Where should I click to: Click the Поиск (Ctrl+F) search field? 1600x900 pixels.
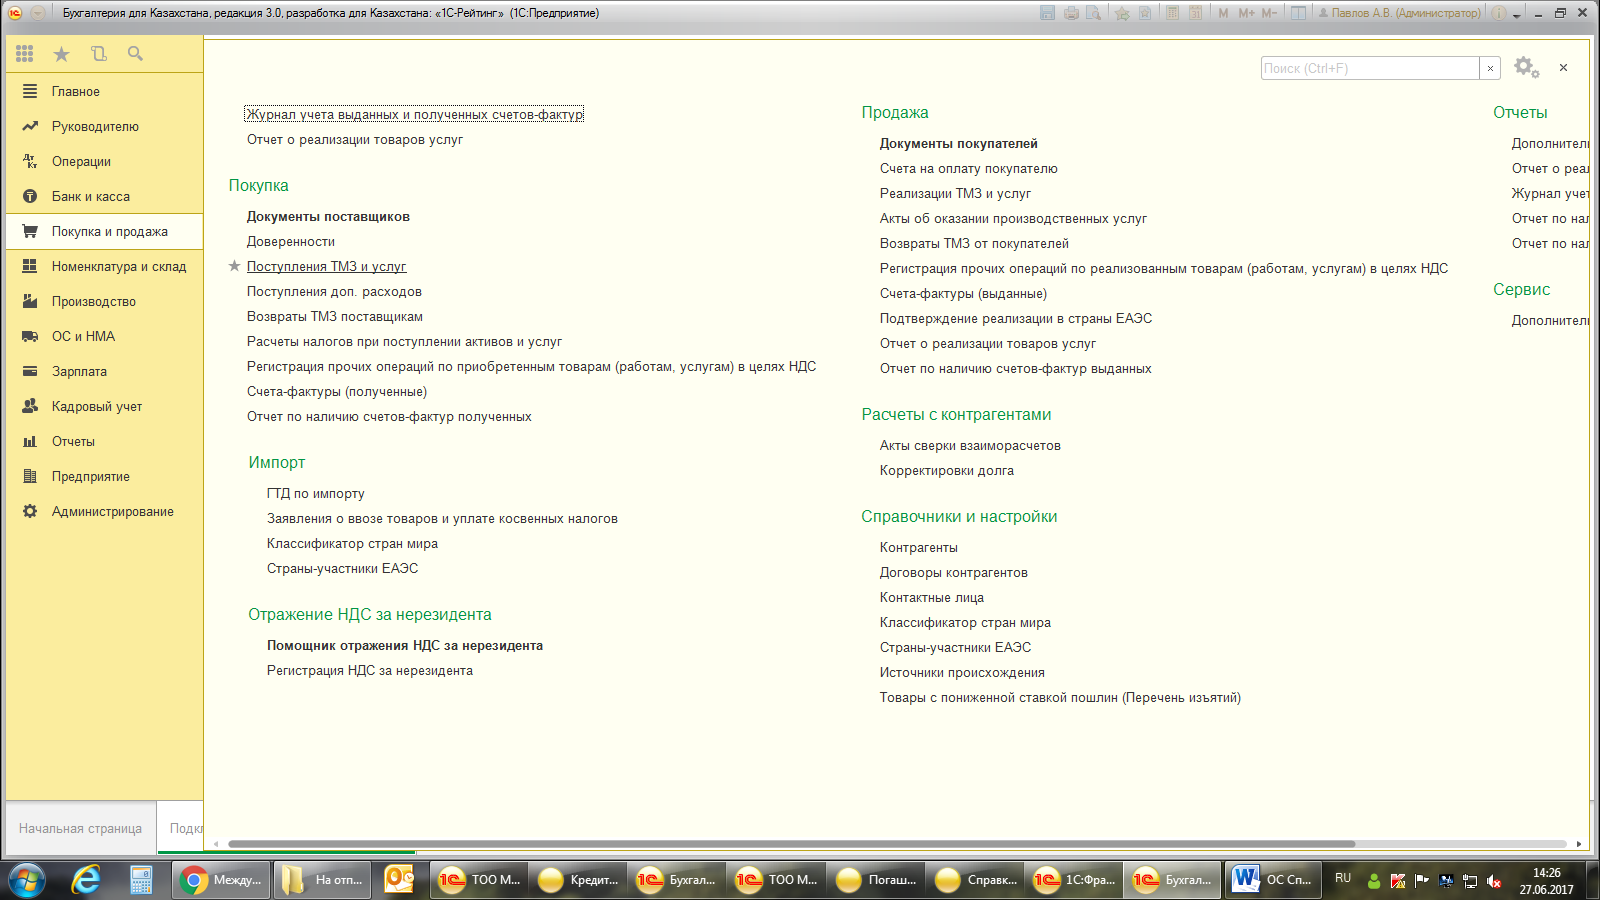pyautogui.click(x=1370, y=68)
